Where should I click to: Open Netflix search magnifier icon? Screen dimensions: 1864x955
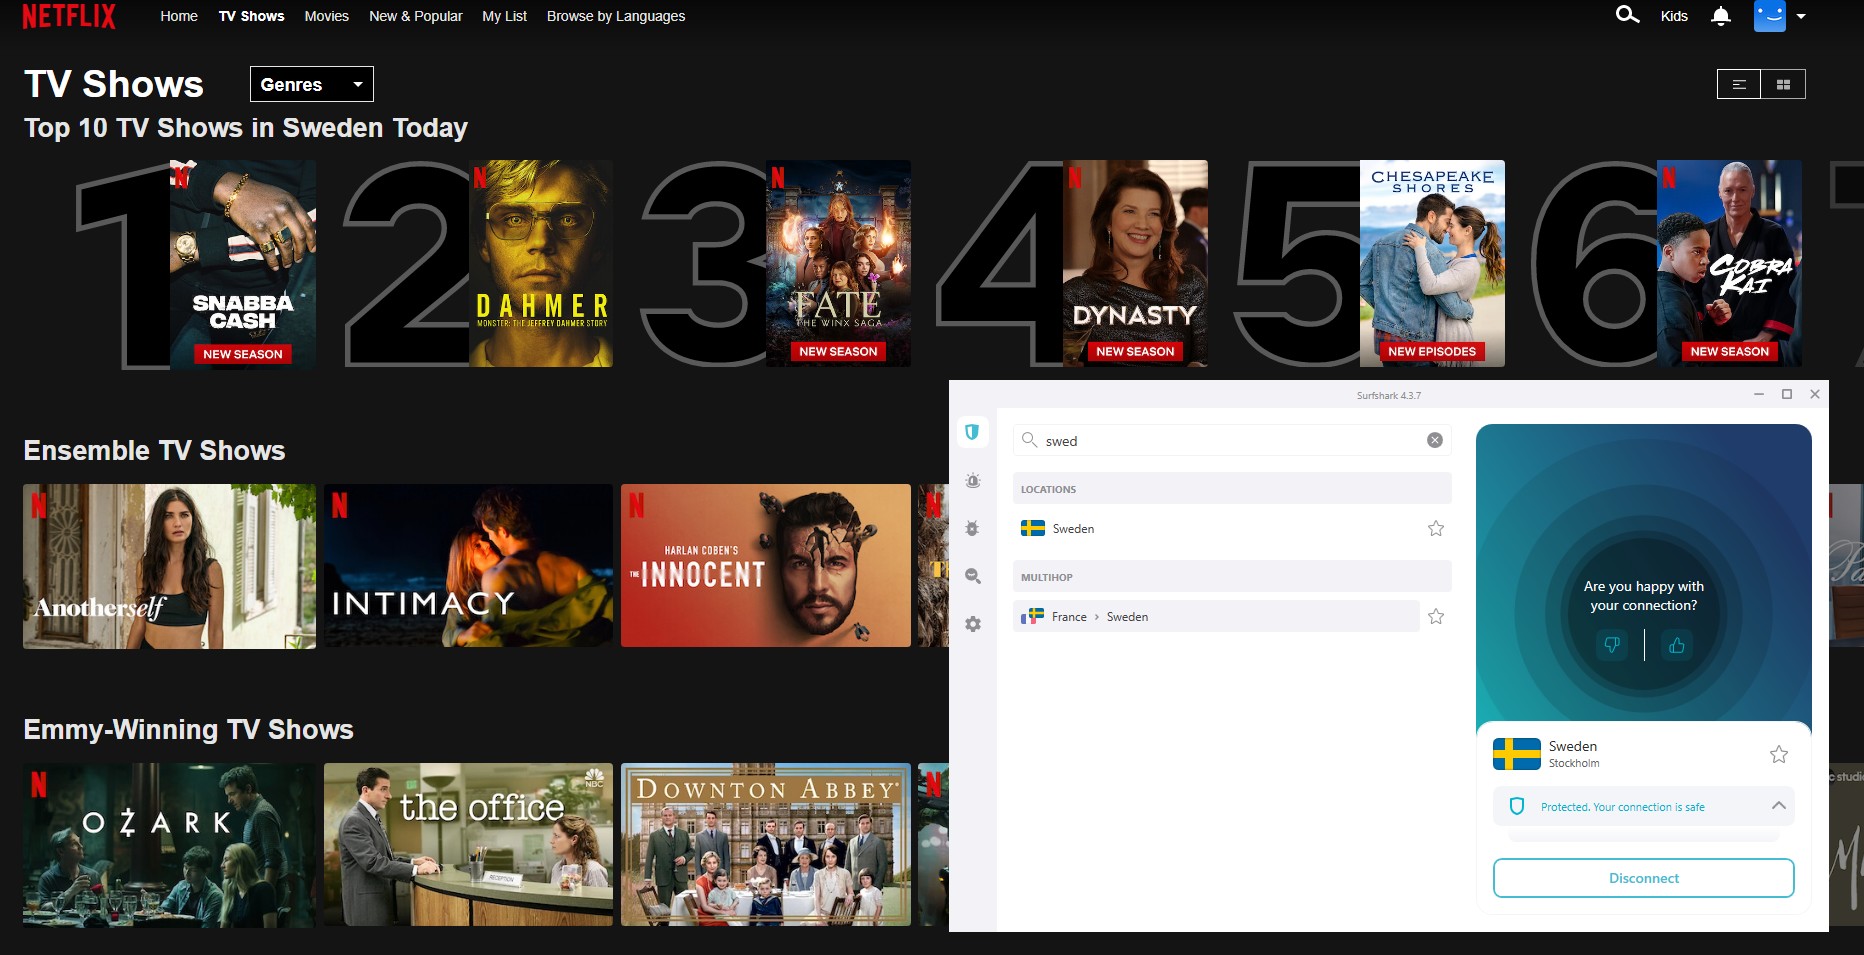[x=1627, y=15]
